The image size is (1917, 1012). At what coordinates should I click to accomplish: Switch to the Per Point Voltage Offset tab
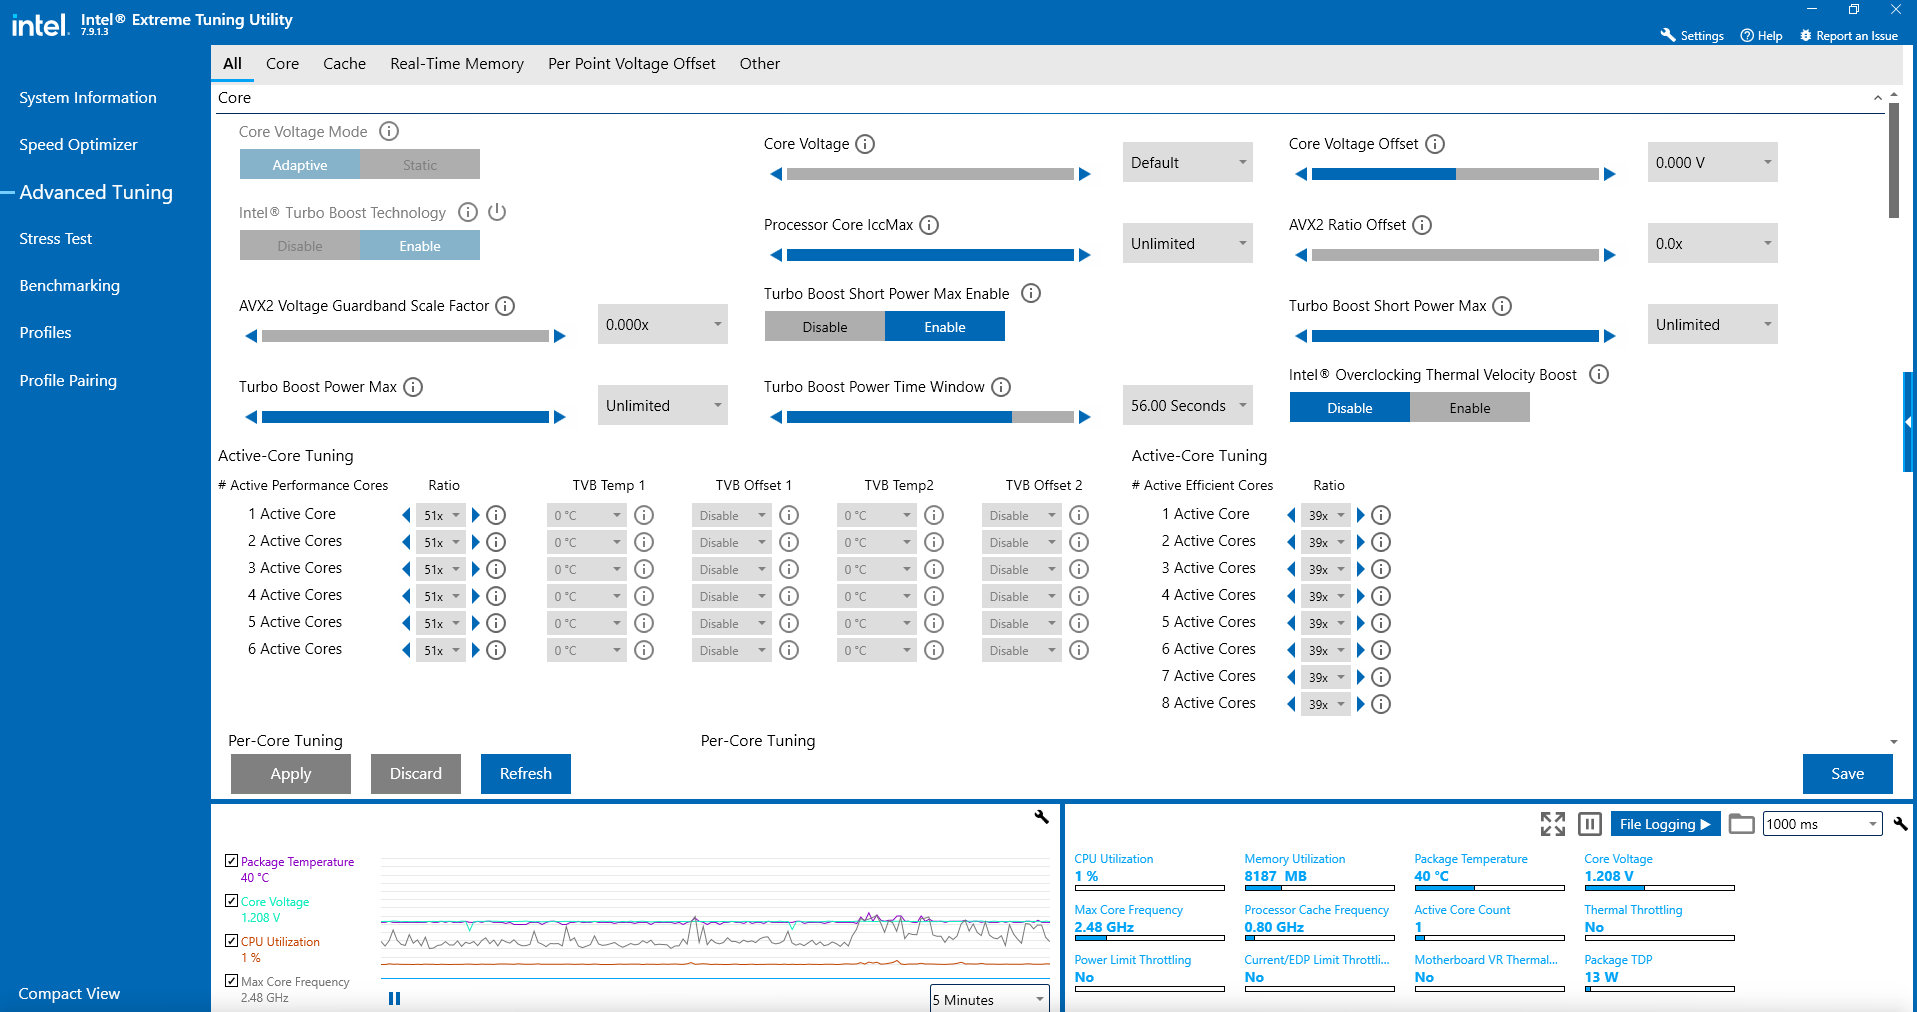[631, 64]
